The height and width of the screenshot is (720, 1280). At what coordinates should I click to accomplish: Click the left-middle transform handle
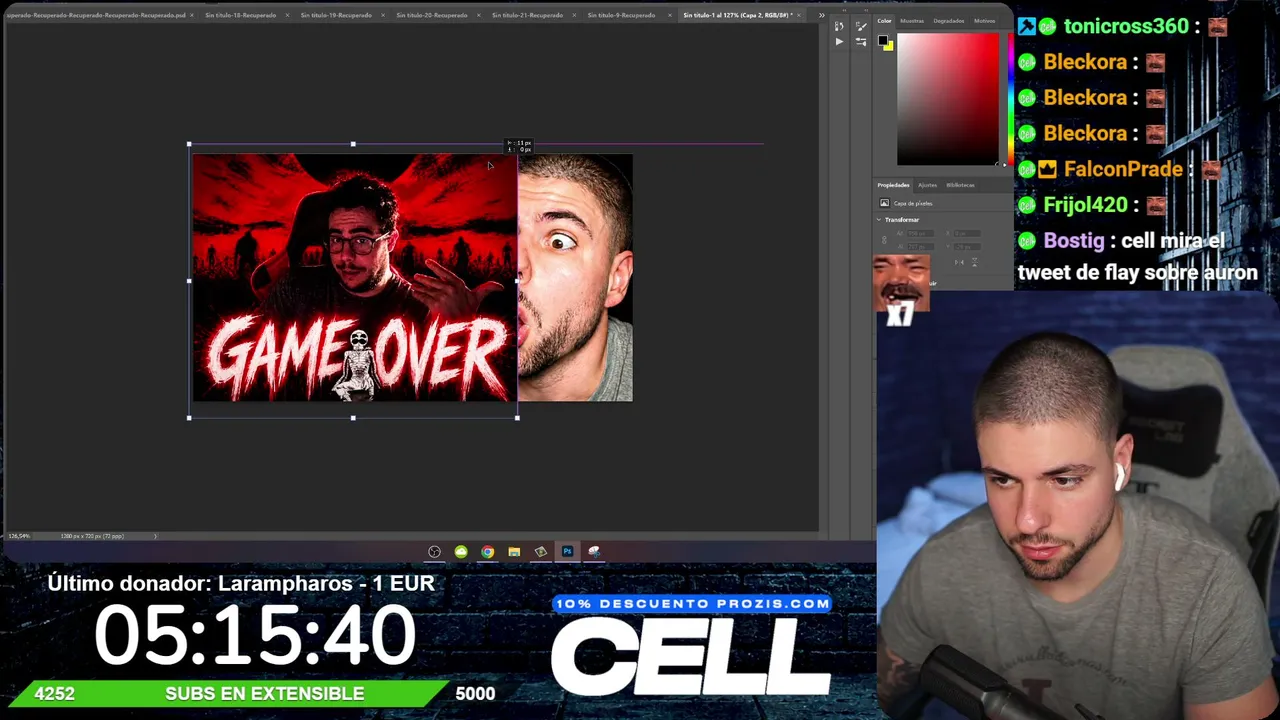click(189, 281)
